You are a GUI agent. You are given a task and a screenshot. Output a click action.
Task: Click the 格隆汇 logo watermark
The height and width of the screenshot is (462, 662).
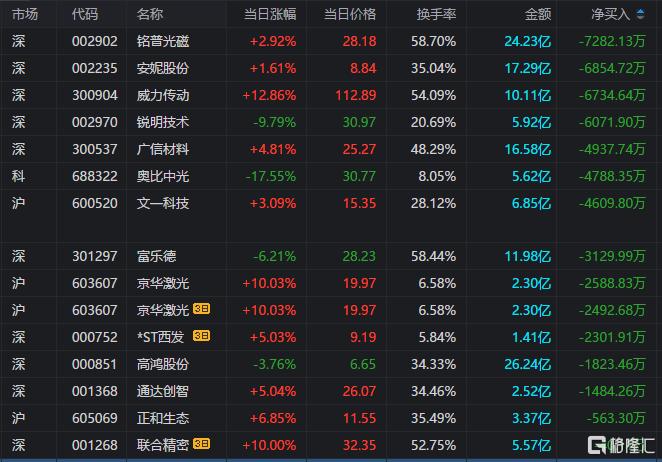click(x=621, y=445)
